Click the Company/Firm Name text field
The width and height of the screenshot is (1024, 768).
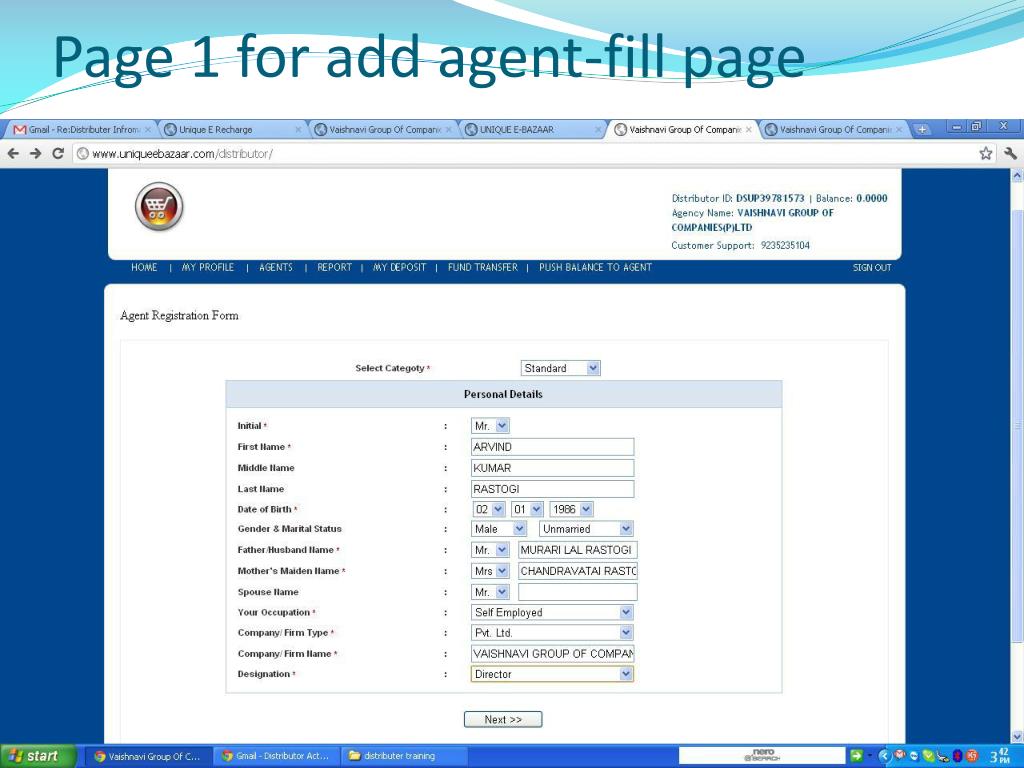552,653
